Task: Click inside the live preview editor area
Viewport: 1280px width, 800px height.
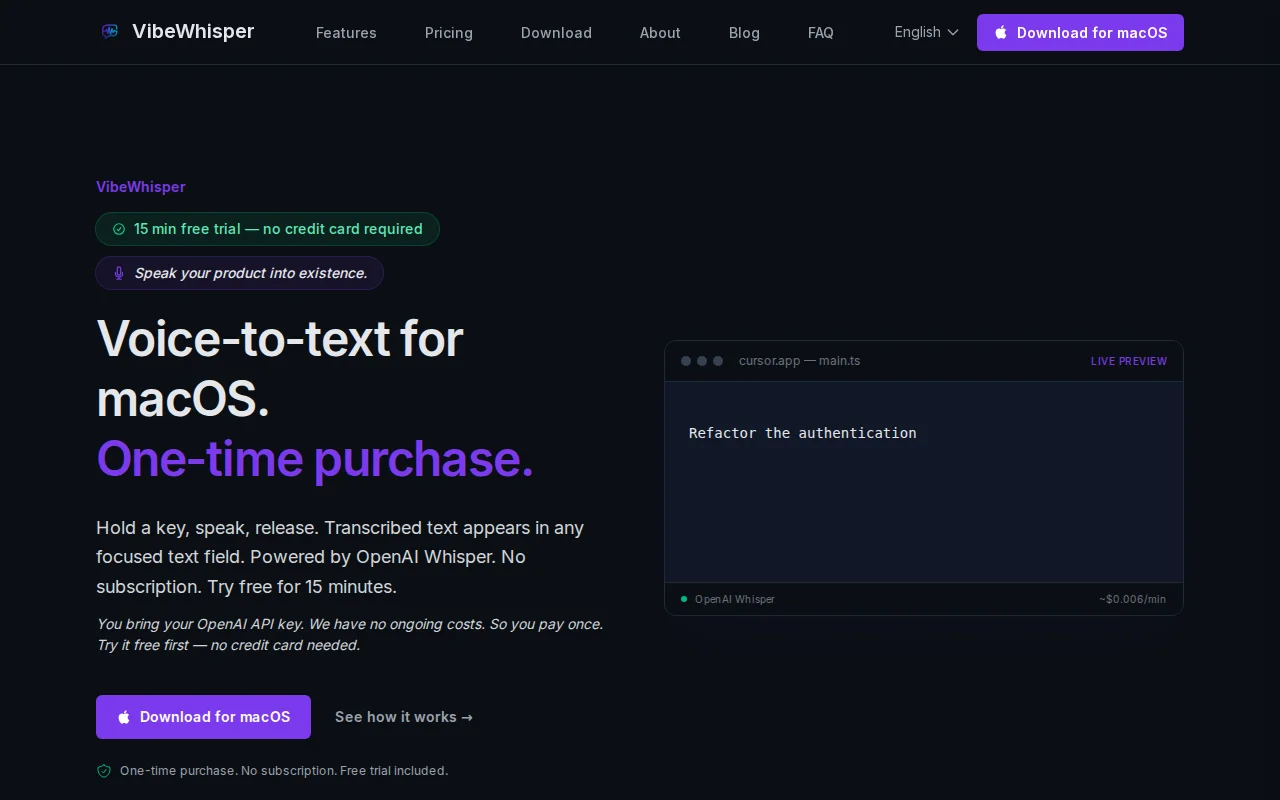Action: point(924,482)
